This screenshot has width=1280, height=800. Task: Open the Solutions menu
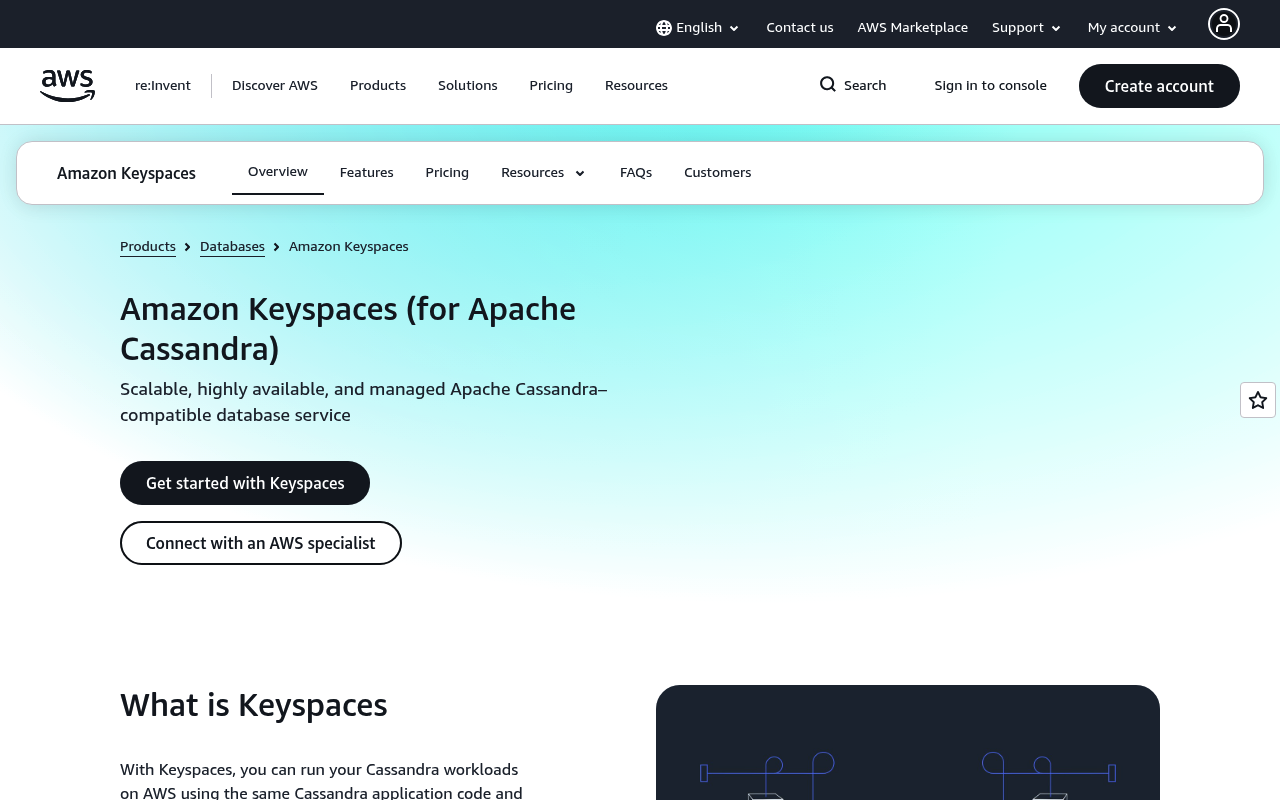[x=468, y=86]
